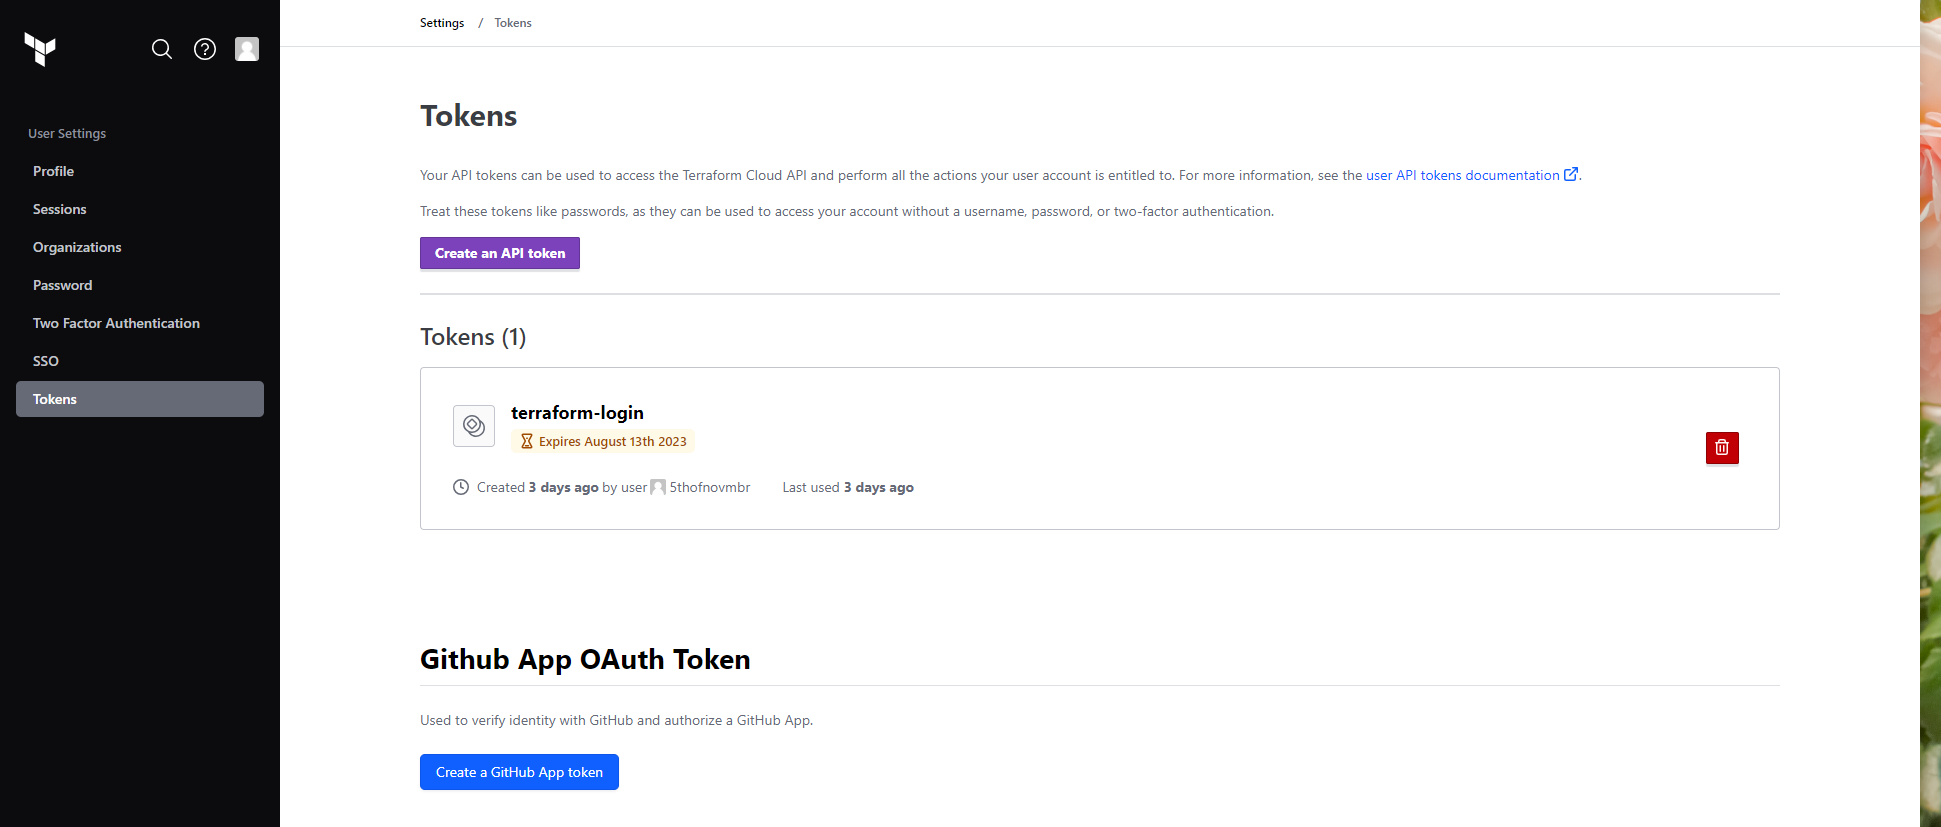
Task: Select the highlighted Tokens sidebar entry
Action: click(x=55, y=399)
